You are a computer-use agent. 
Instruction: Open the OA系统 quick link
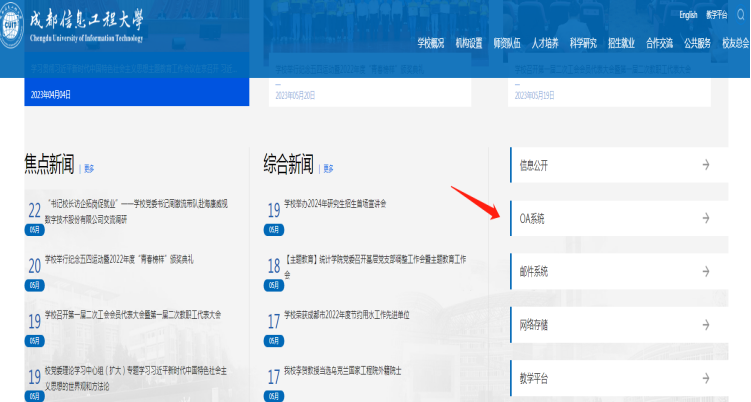533,218
